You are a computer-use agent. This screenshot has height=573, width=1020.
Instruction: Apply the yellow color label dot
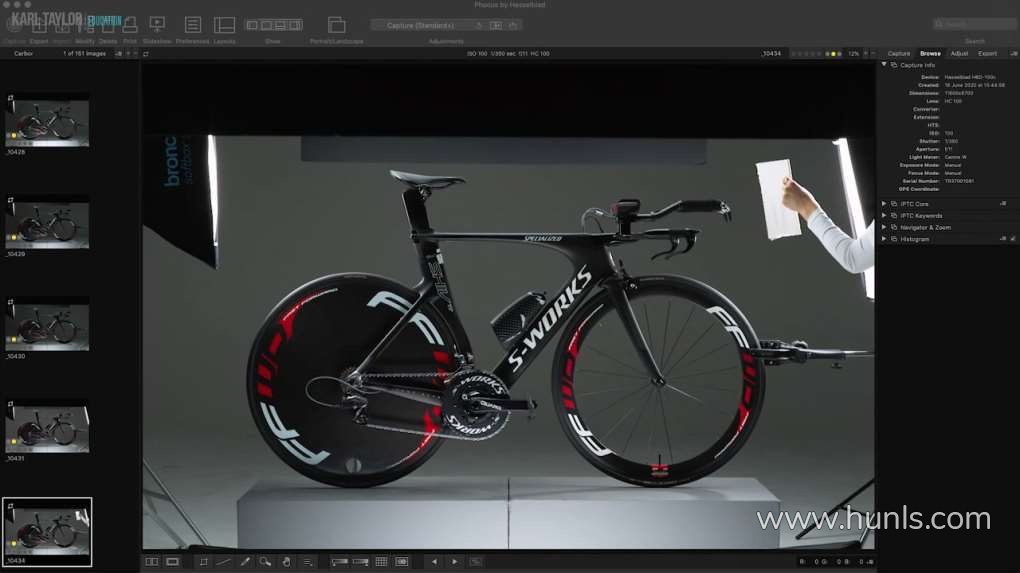[833, 54]
